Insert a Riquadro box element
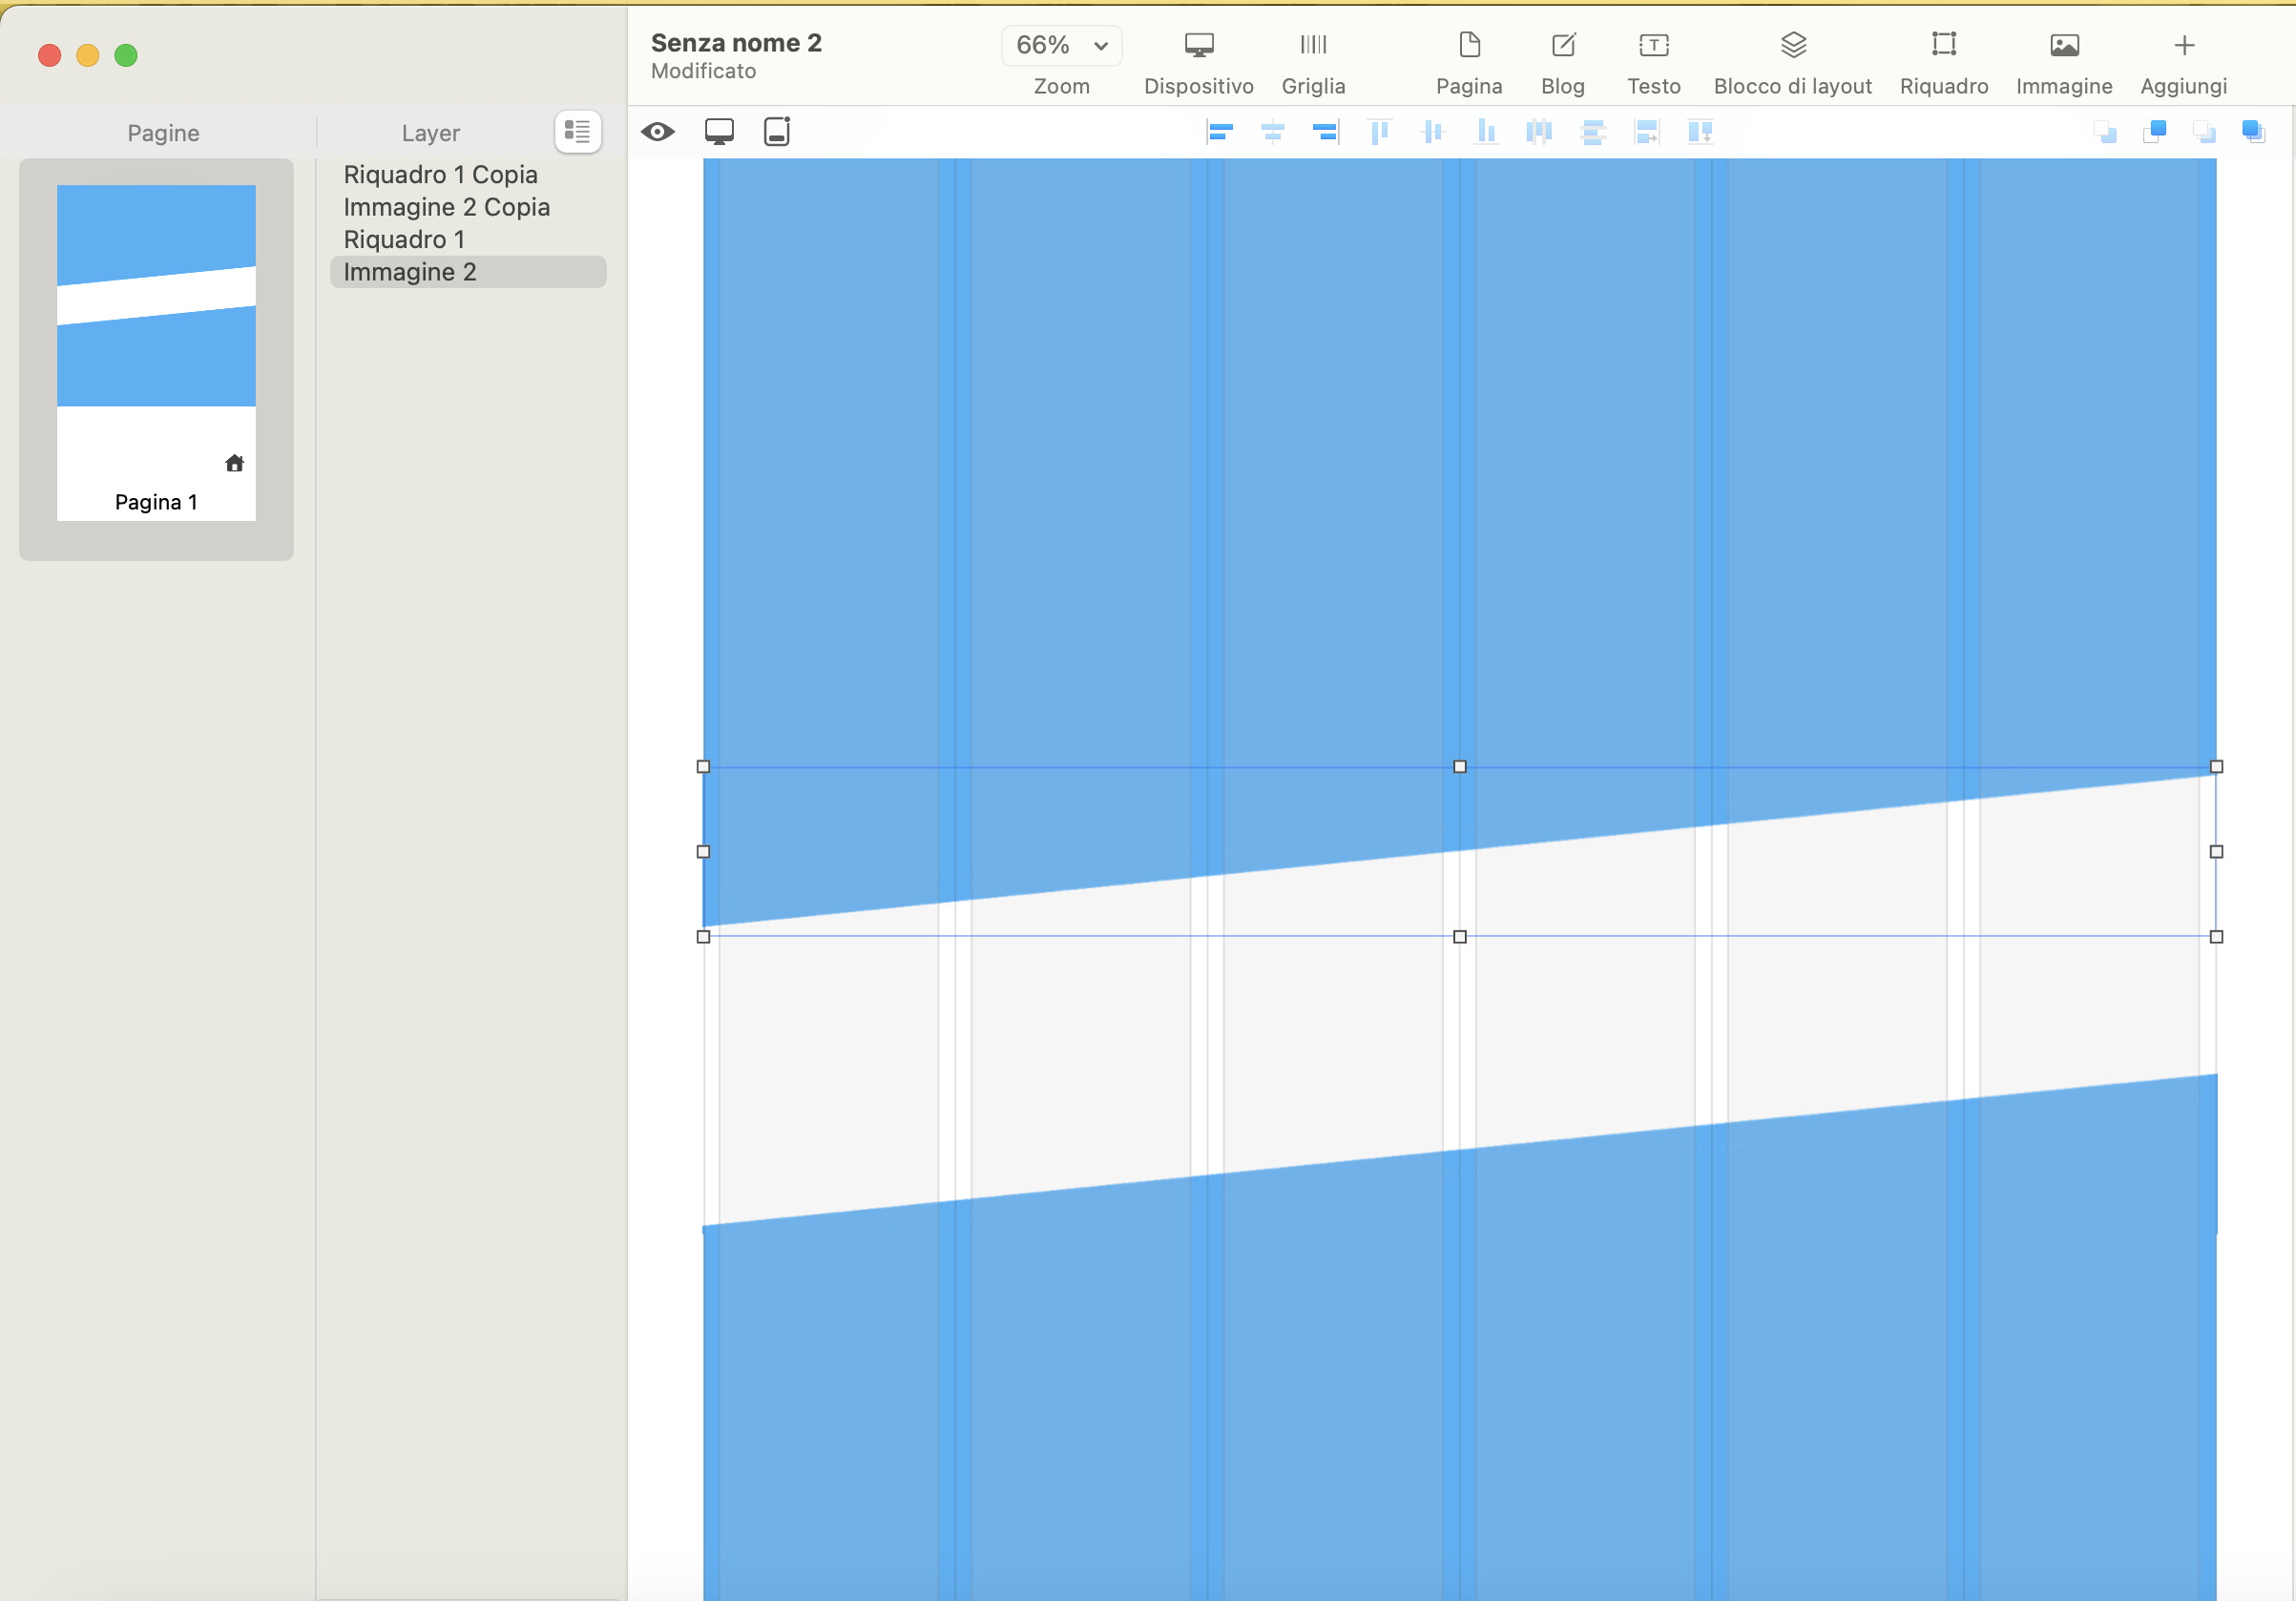Image resolution: width=2296 pixels, height=1601 pixels. tap(1943, 62)
